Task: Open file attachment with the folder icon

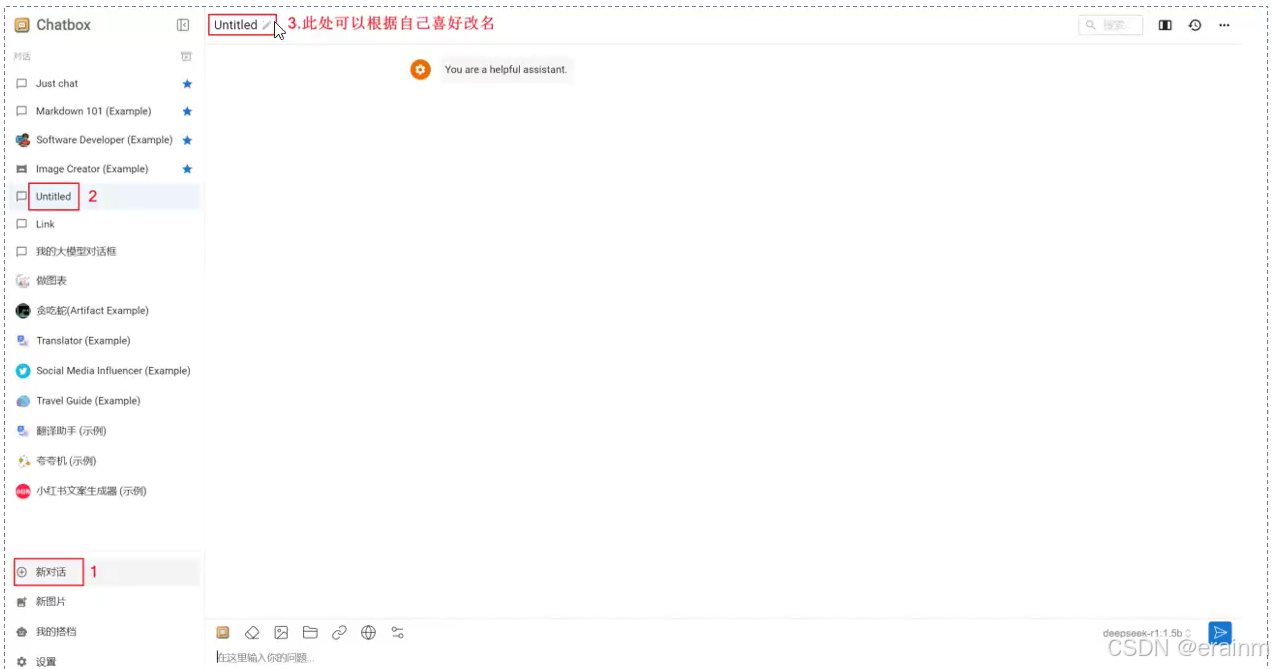Action: point(310,632)
